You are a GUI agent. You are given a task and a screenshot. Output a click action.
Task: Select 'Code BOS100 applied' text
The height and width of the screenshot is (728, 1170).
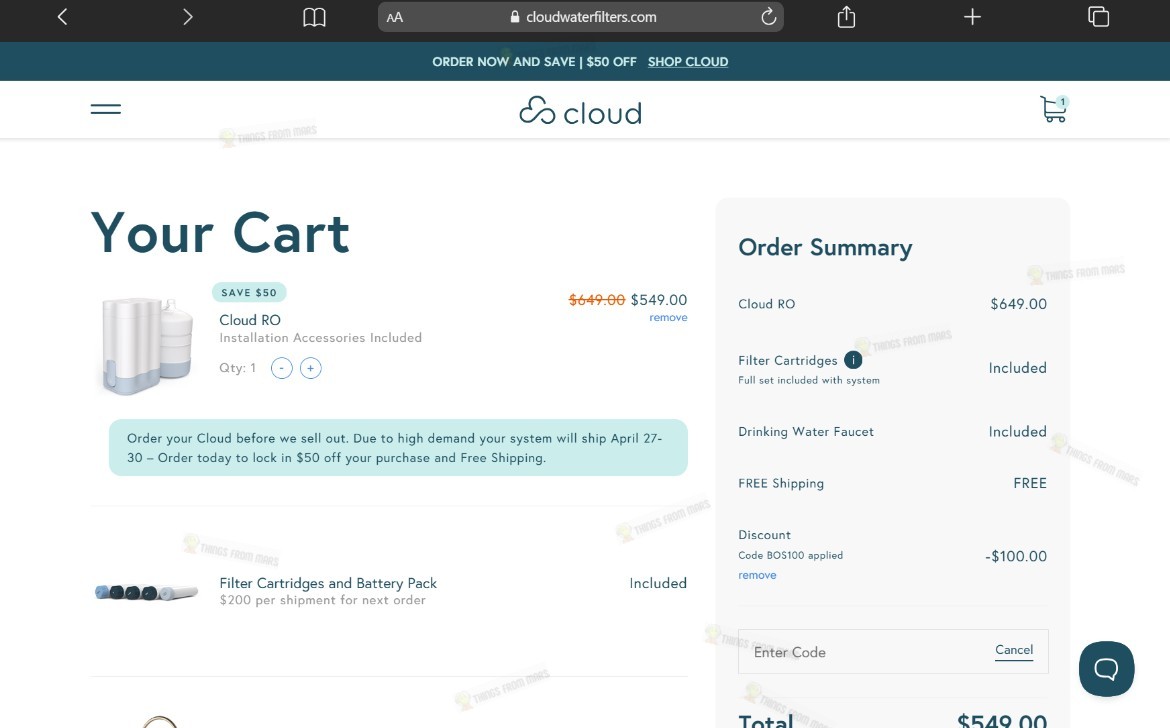[x=790, y=556]
